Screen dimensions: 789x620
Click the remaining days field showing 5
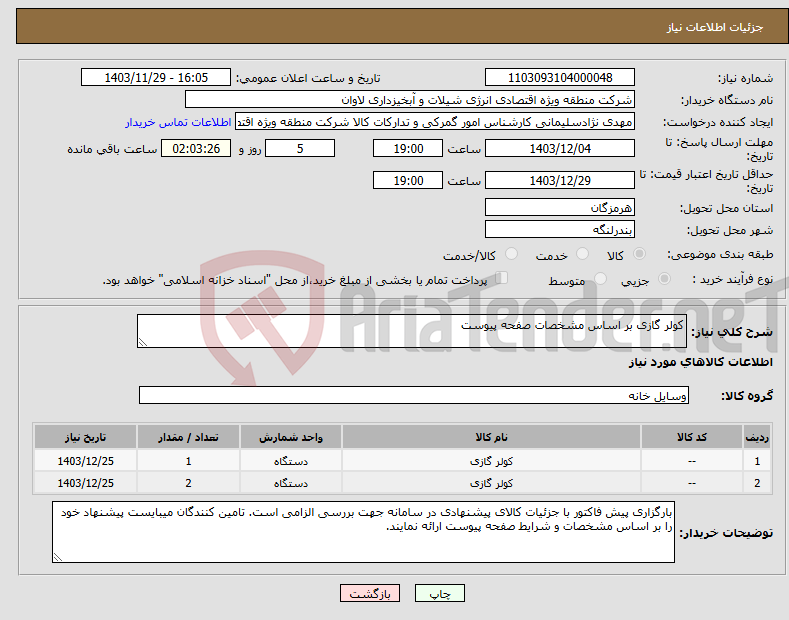pyautogui.click(x=300, y=148)
